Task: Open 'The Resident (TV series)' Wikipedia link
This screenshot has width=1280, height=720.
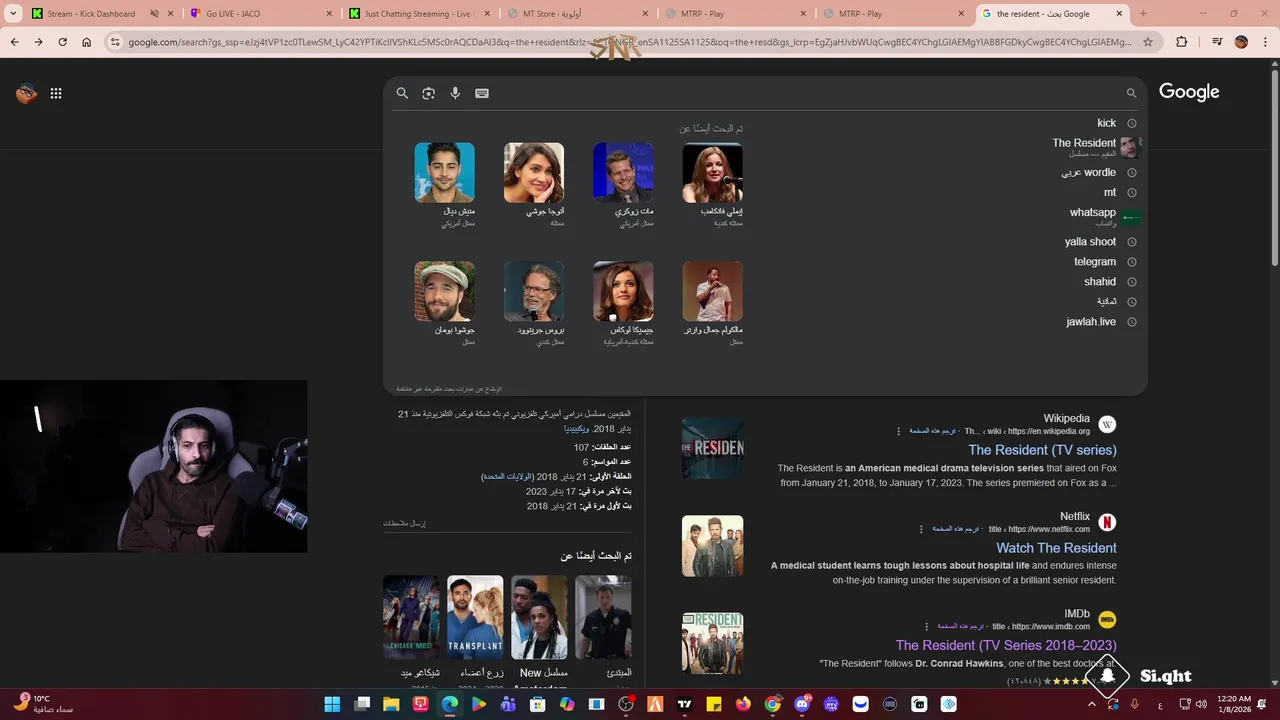Action: point(1042,450)
